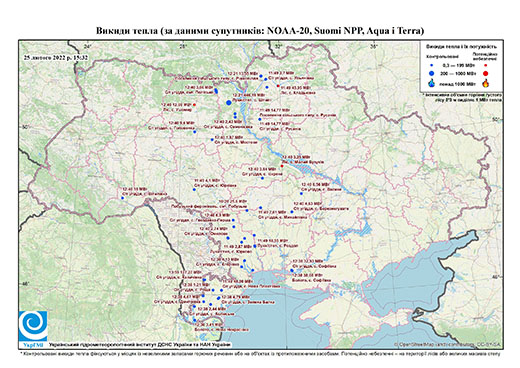Click the date stamp 25 лютого 2022
This screenshot has width=520, height=368.
[x=56, y=57]
